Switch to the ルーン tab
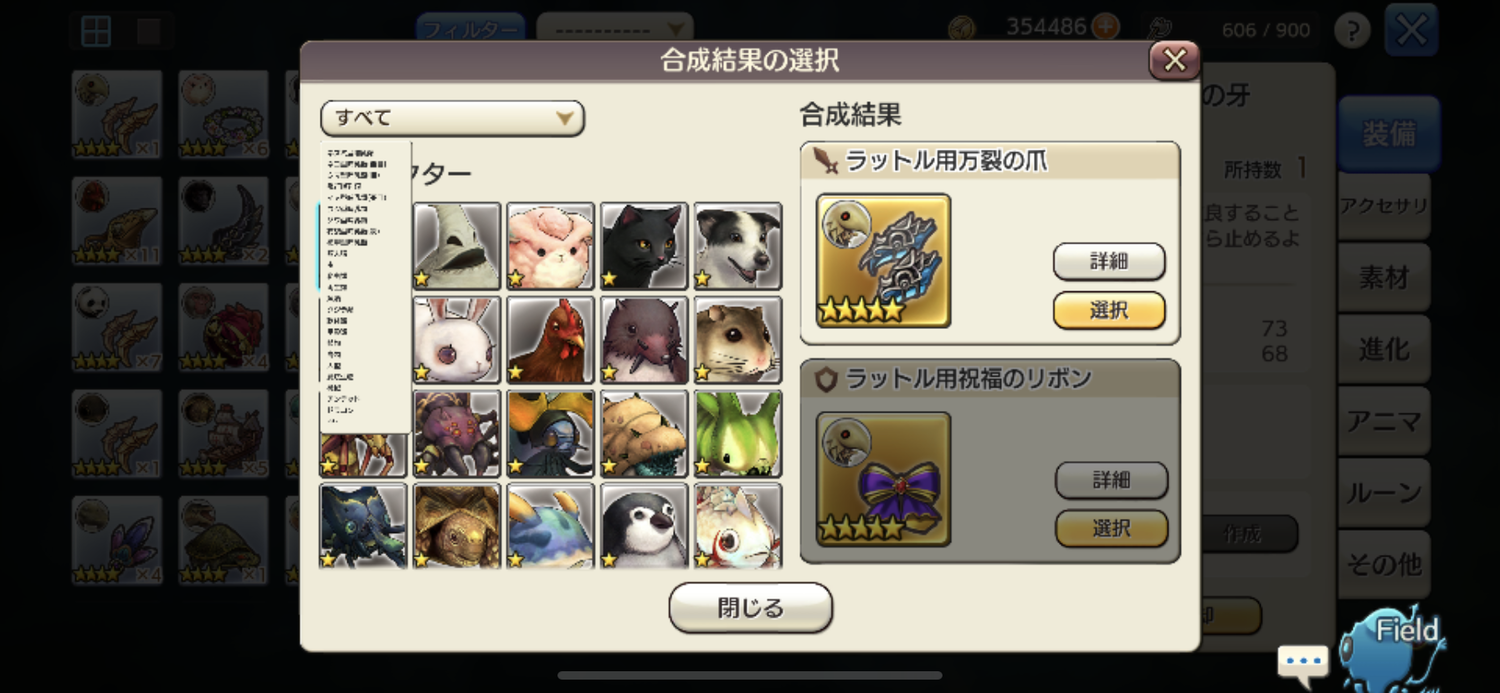 pyautogui.click(x=1384, y=493)
